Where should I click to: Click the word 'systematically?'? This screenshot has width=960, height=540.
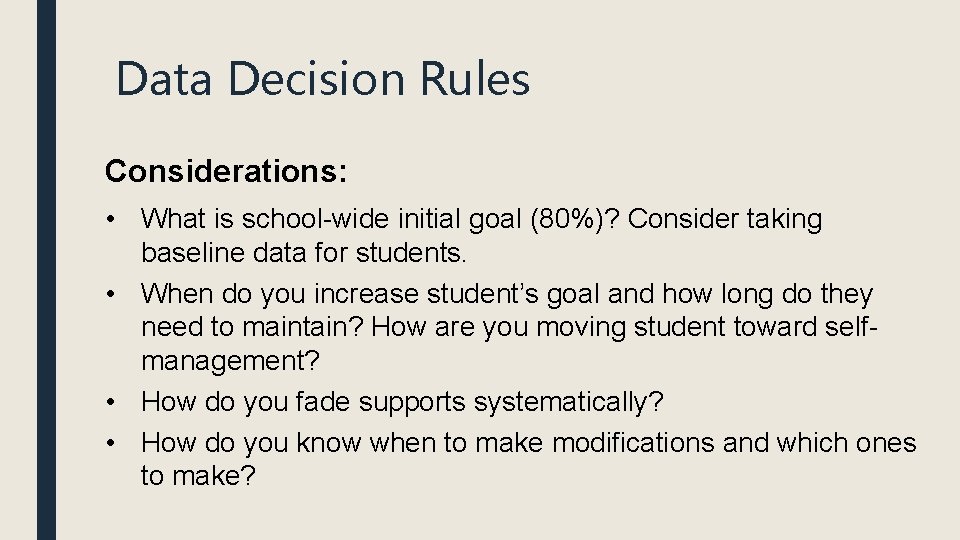coord(569,402)
